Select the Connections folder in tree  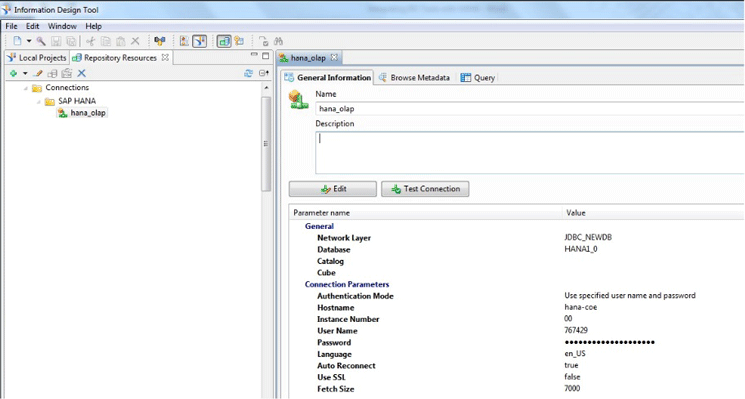pos(67,87)
